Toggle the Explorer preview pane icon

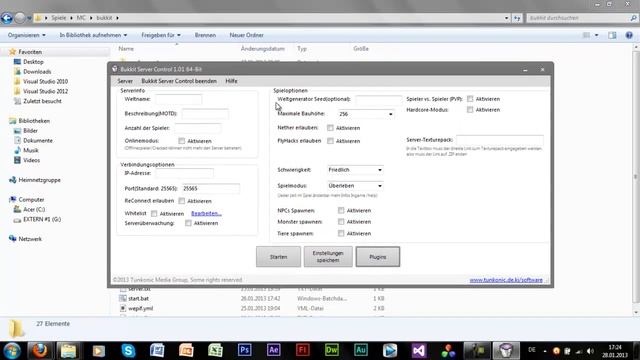[612, 35]
